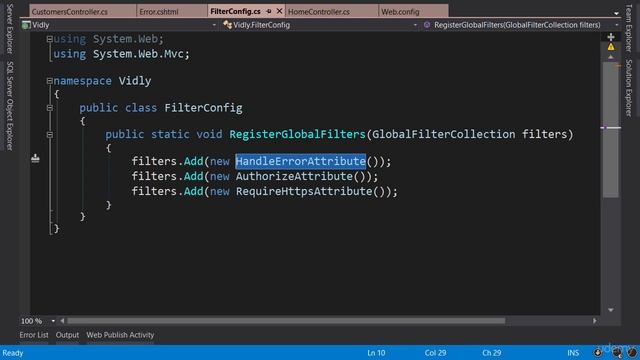
Task: Close the FilterConfig.cs tab
Action: 279,11
